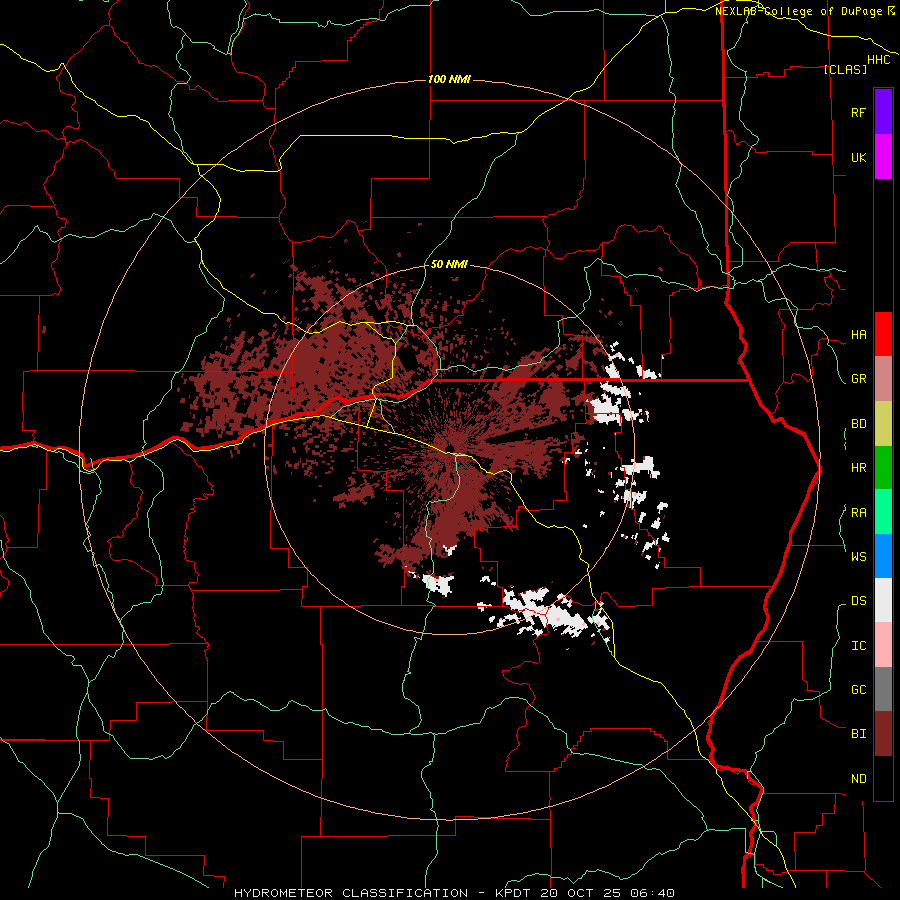
Task: Click the BD legend label
Action: point(858,424)
